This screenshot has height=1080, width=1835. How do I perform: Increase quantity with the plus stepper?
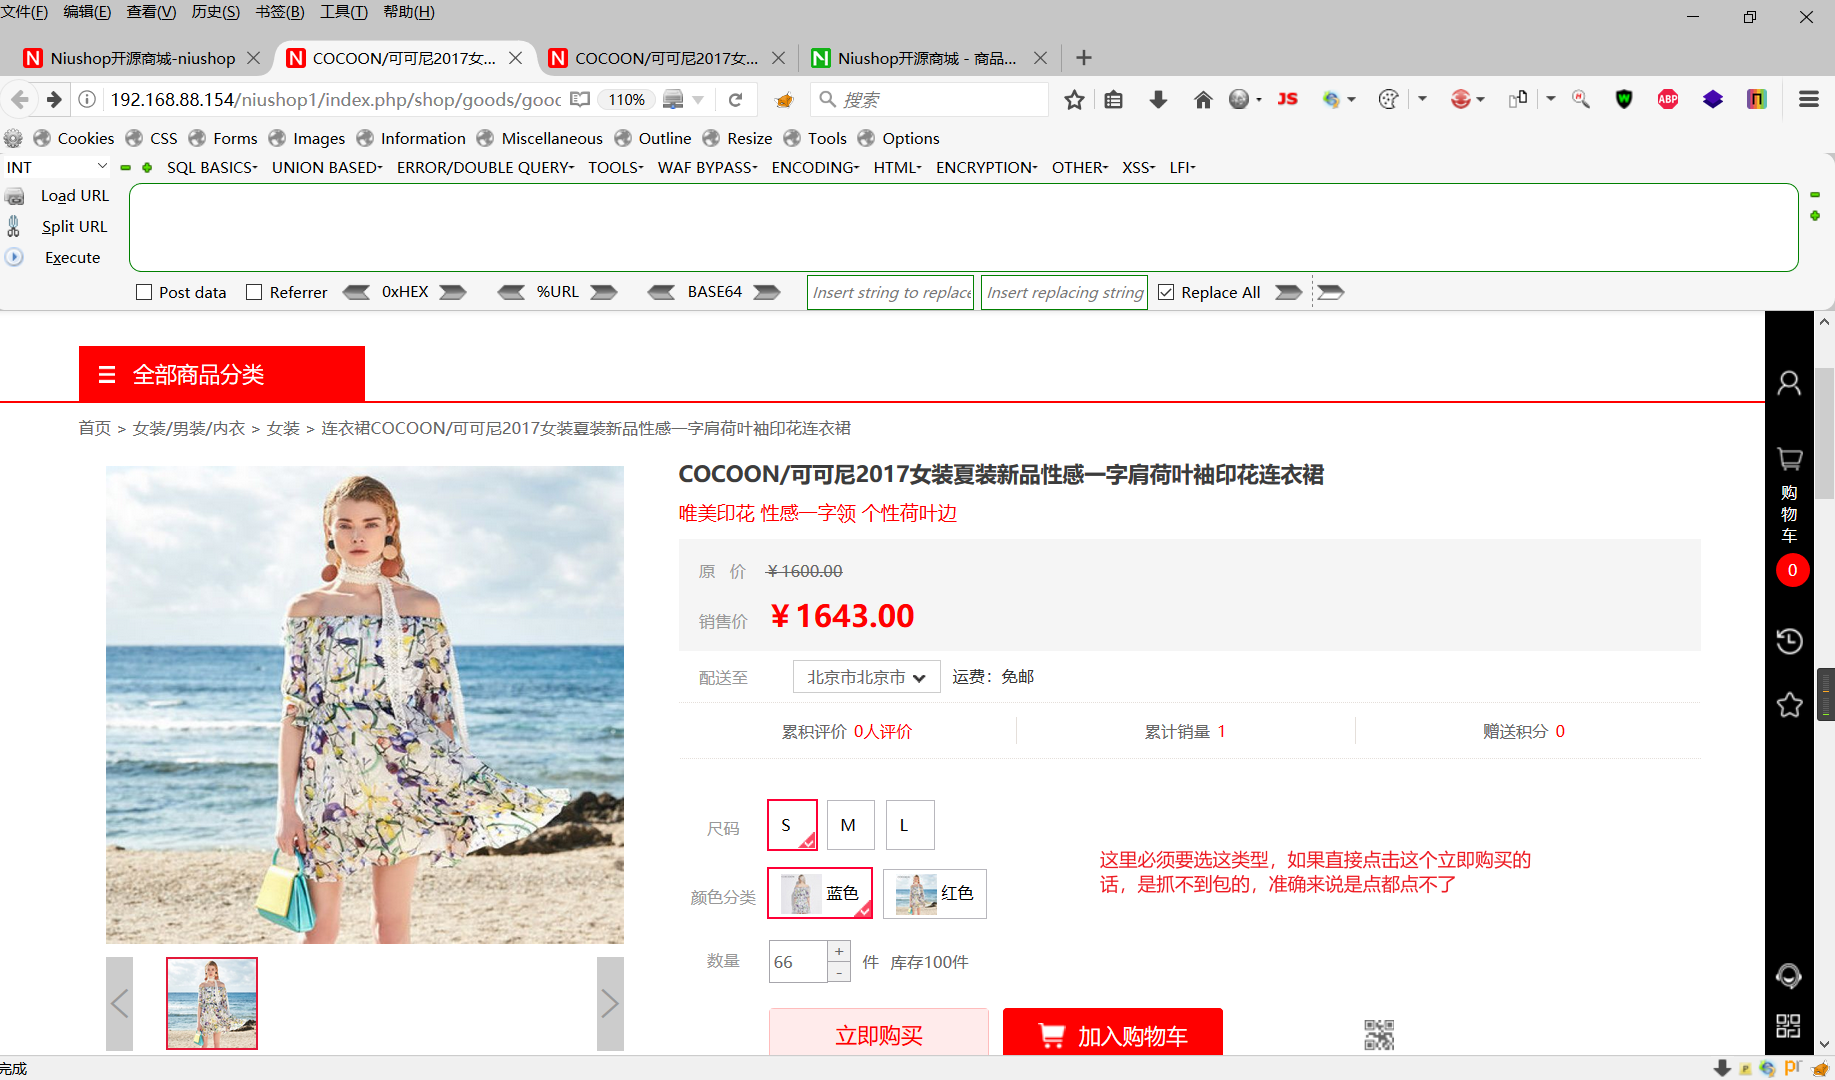[x=839, y=951]
